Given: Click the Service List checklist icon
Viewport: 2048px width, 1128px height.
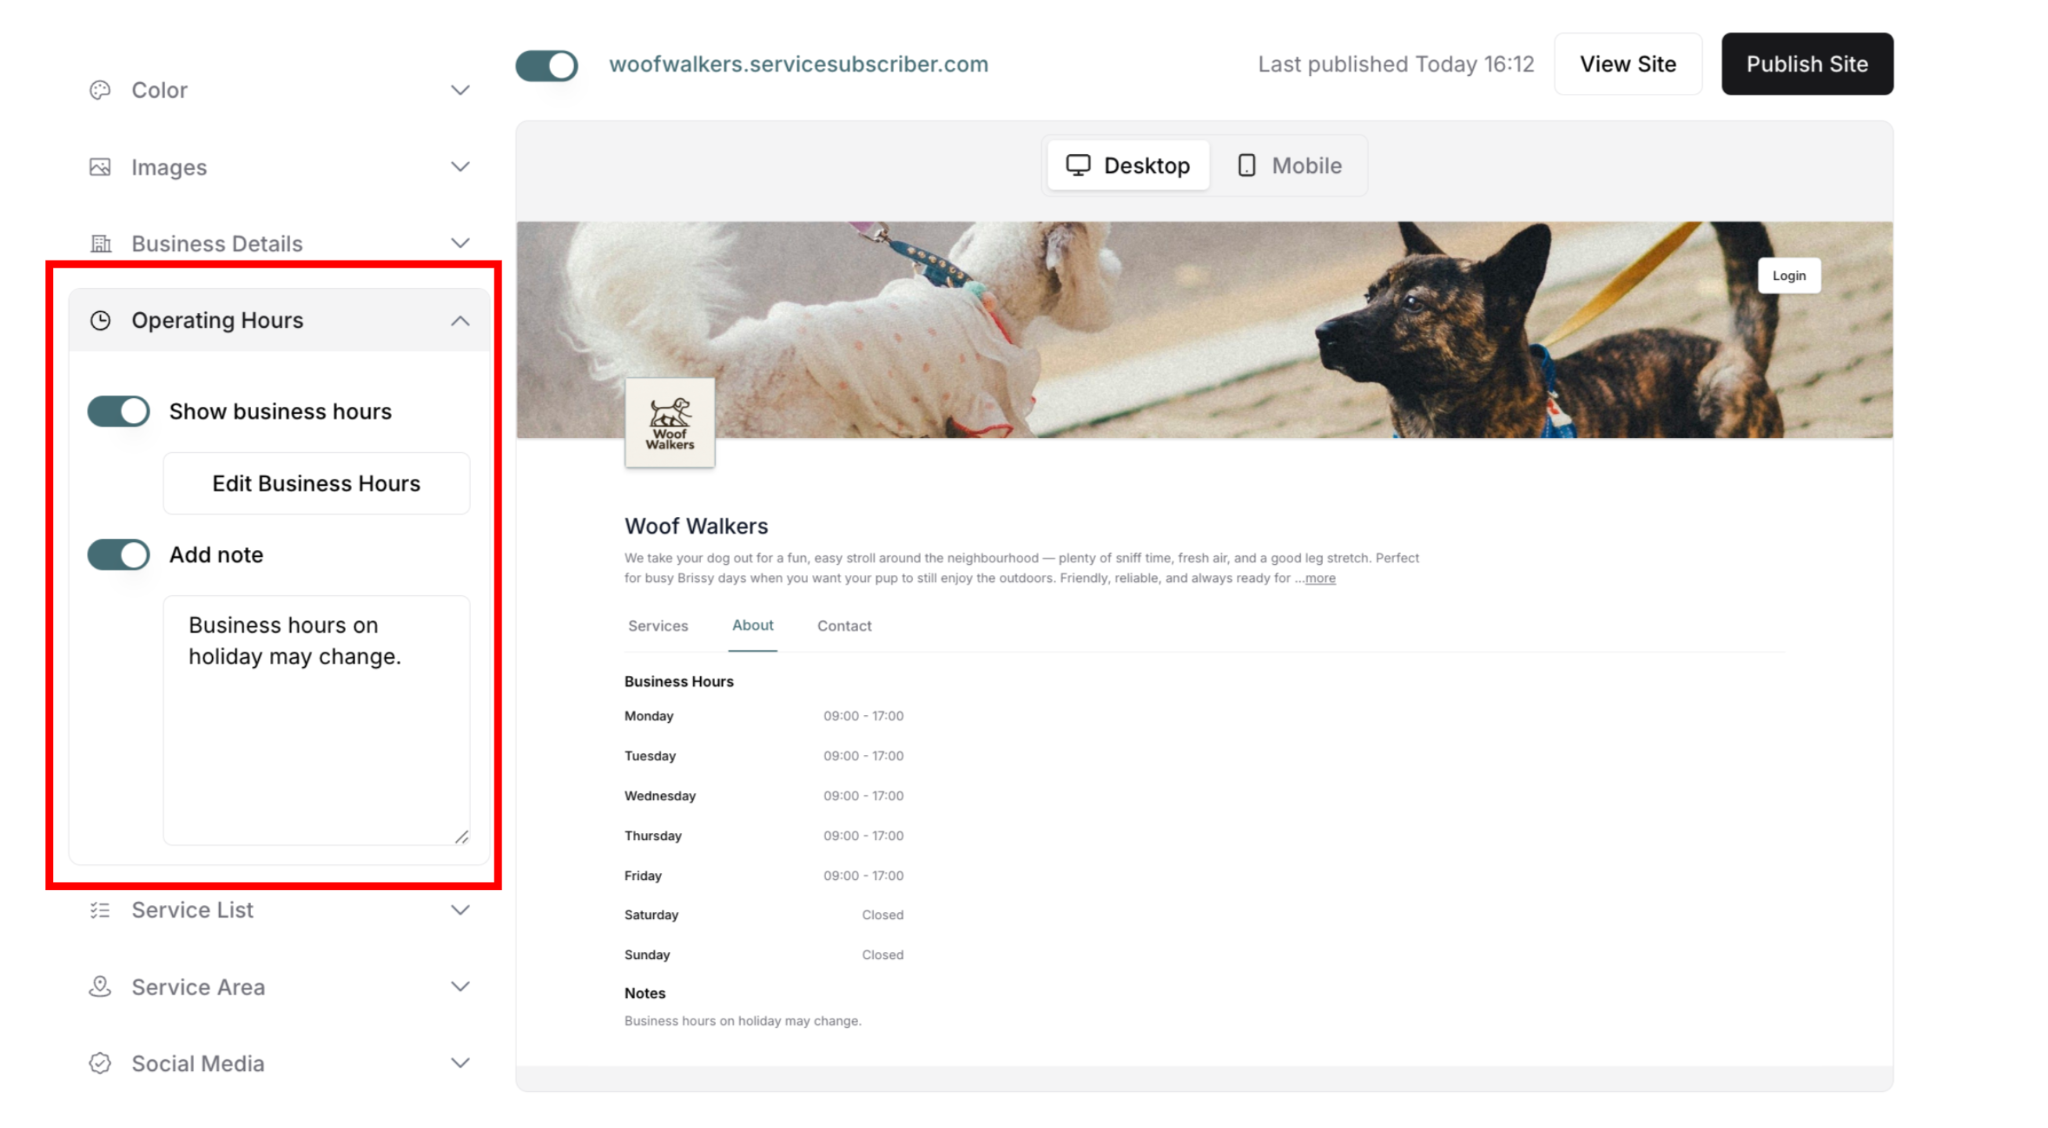Looking at the screenshot, I should (x=100, y=910).
